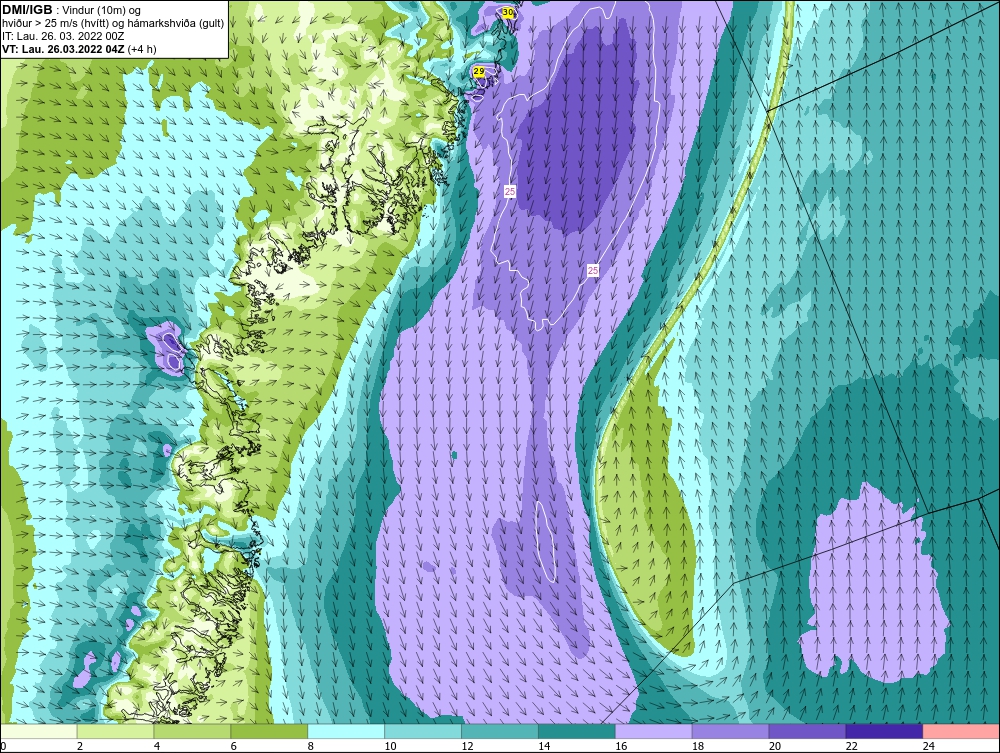Select the 10–12 m/s turquoise legend swatch

(423, 731)
